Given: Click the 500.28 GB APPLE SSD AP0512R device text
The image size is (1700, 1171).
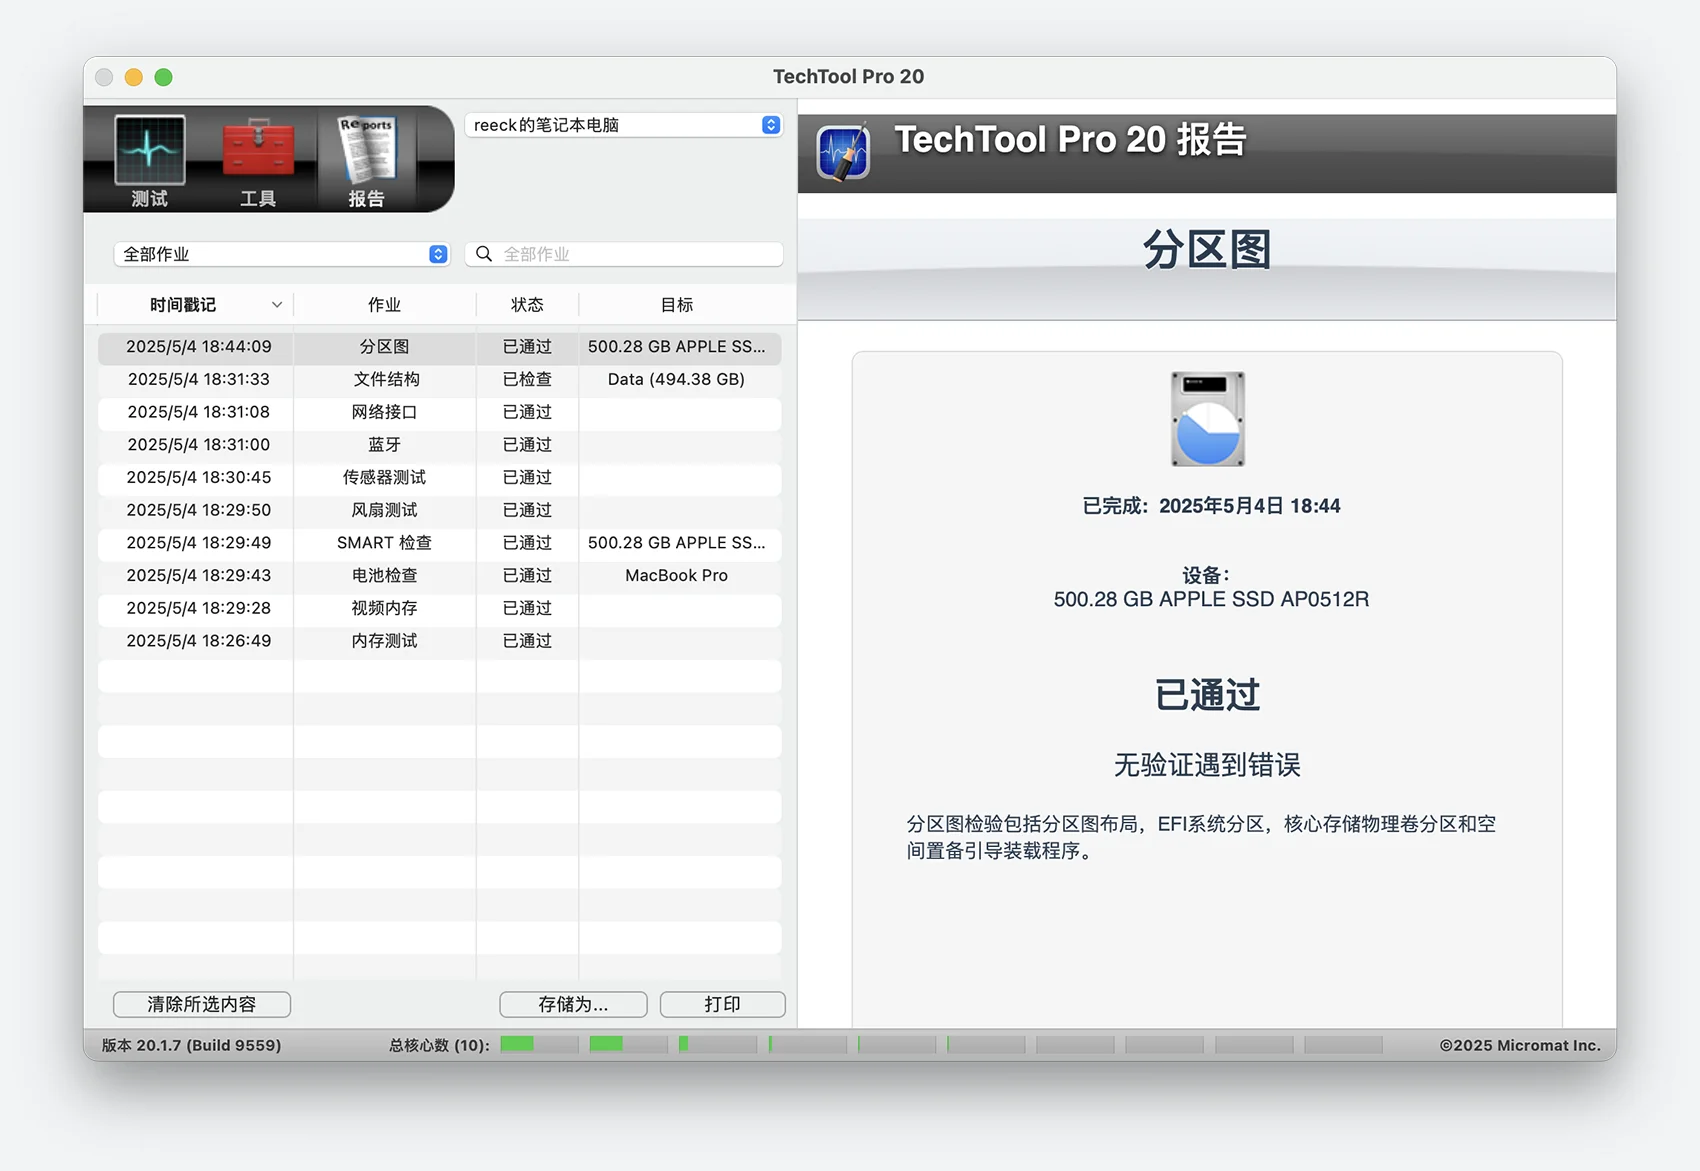Looking at the screenshot, I should pos(1211,599).
